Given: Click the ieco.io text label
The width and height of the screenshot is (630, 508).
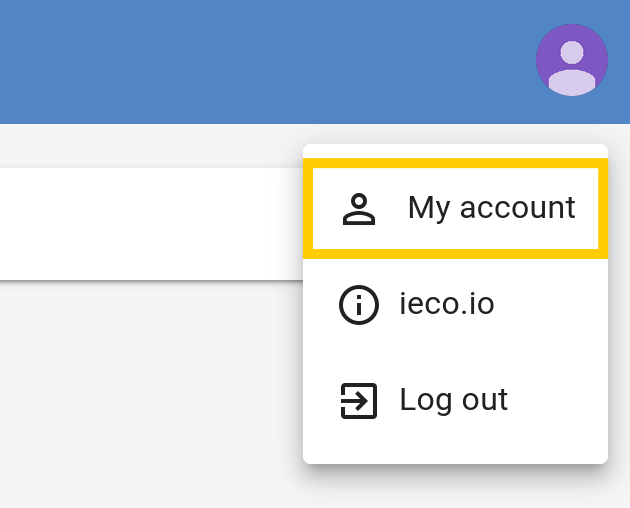Looking at the screenshot, I should pyautogui.click(x=446, y=304).
